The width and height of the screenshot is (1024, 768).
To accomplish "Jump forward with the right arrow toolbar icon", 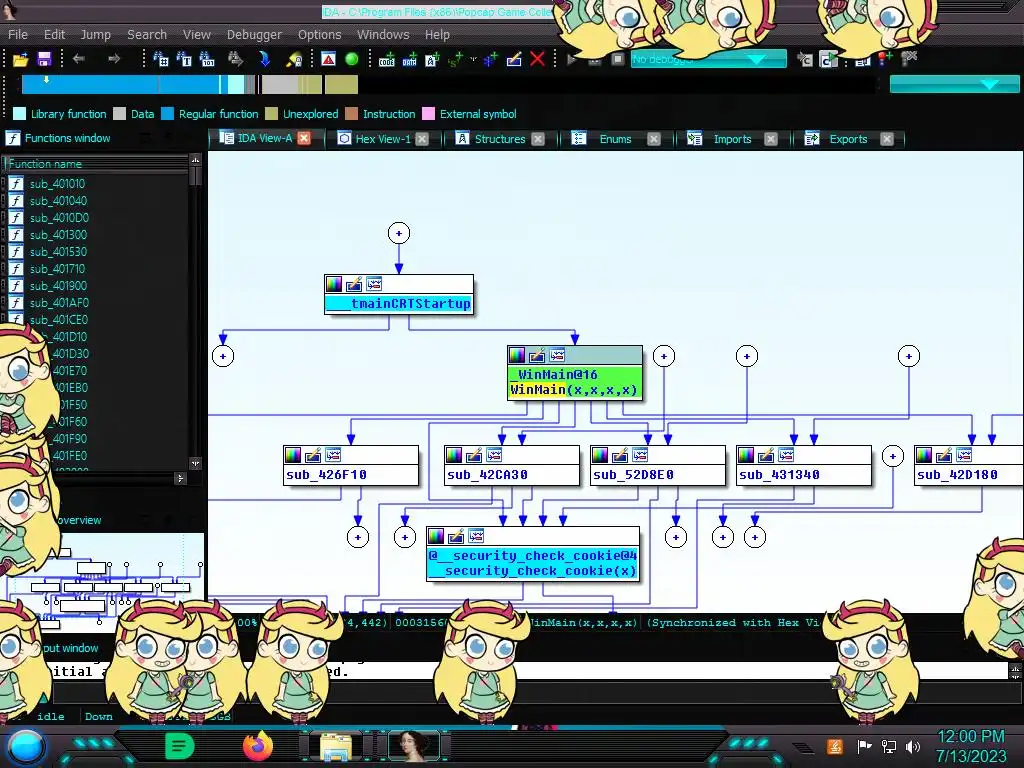I will pos(114,59).
